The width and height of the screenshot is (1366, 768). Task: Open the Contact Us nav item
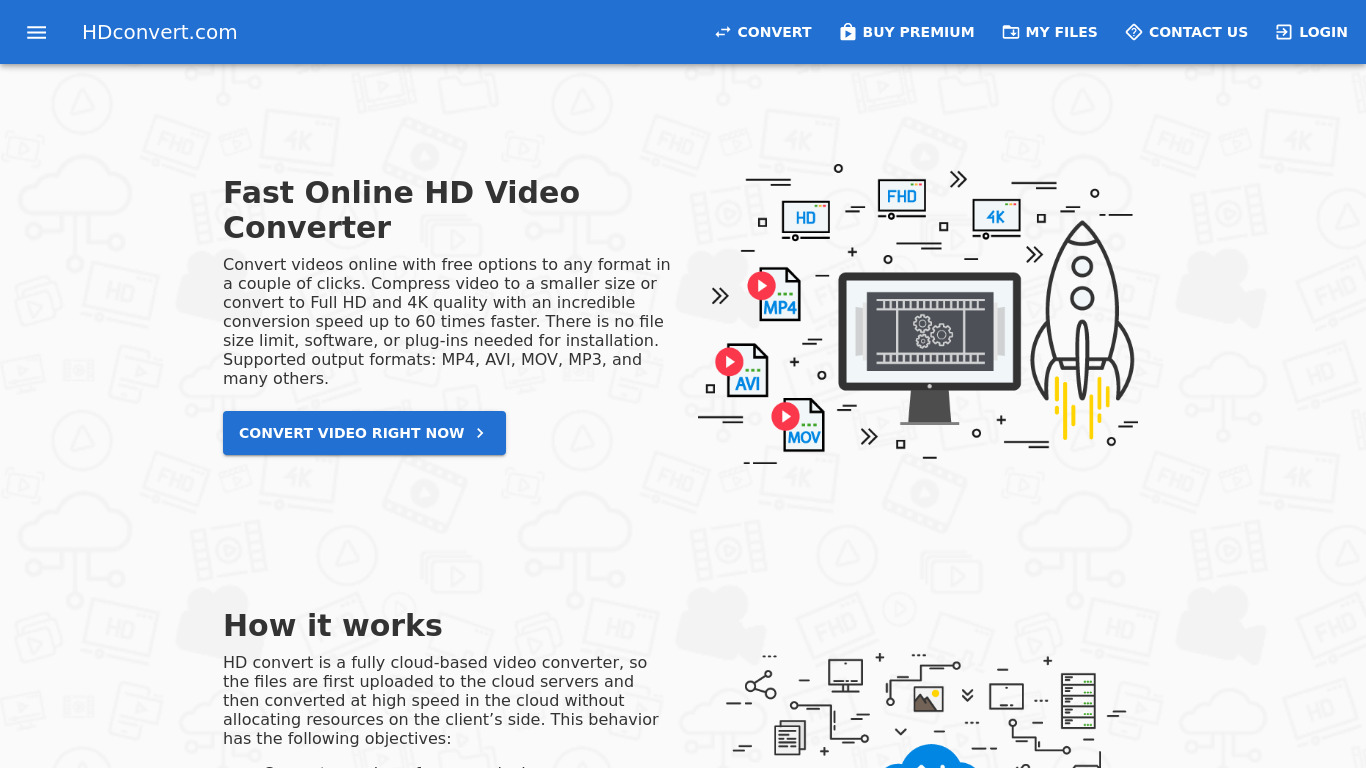pos(1187,32)
